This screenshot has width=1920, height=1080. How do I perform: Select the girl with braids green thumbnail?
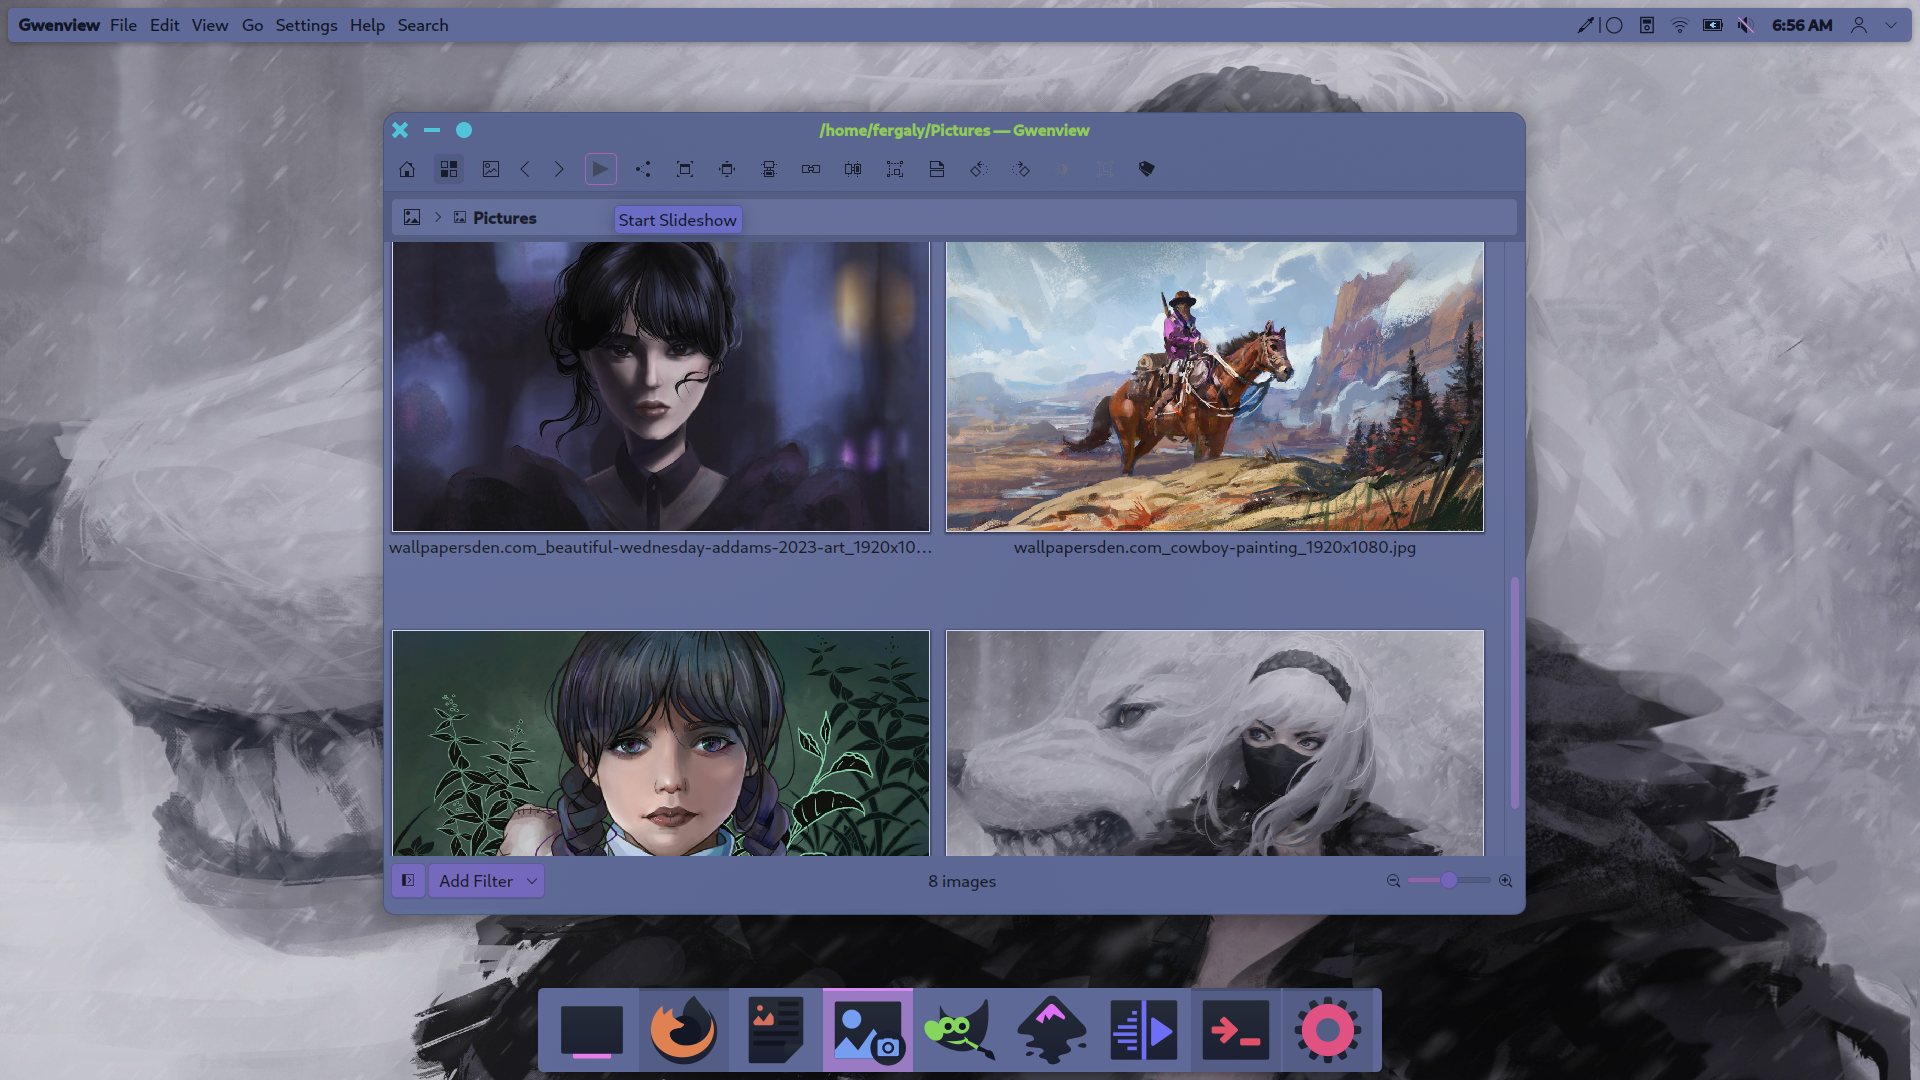[661, 742]
